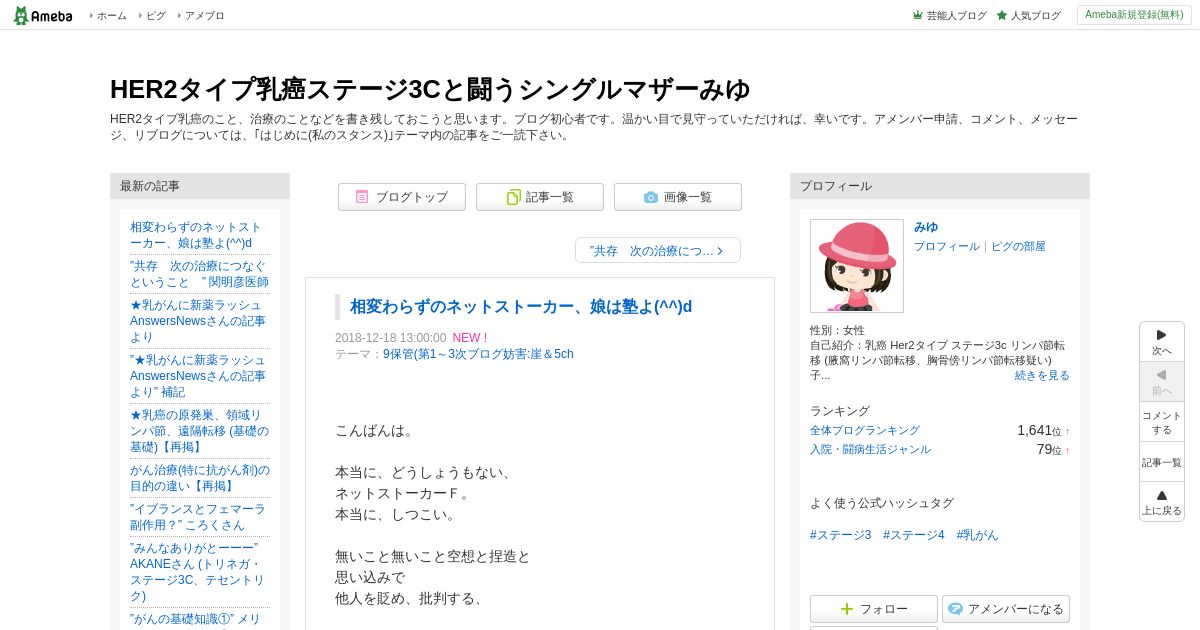Image resolution: width=1200 pixels, height=630 pixels.
Task: Click the green plus icon on フォロー
Action: [847, 609]
